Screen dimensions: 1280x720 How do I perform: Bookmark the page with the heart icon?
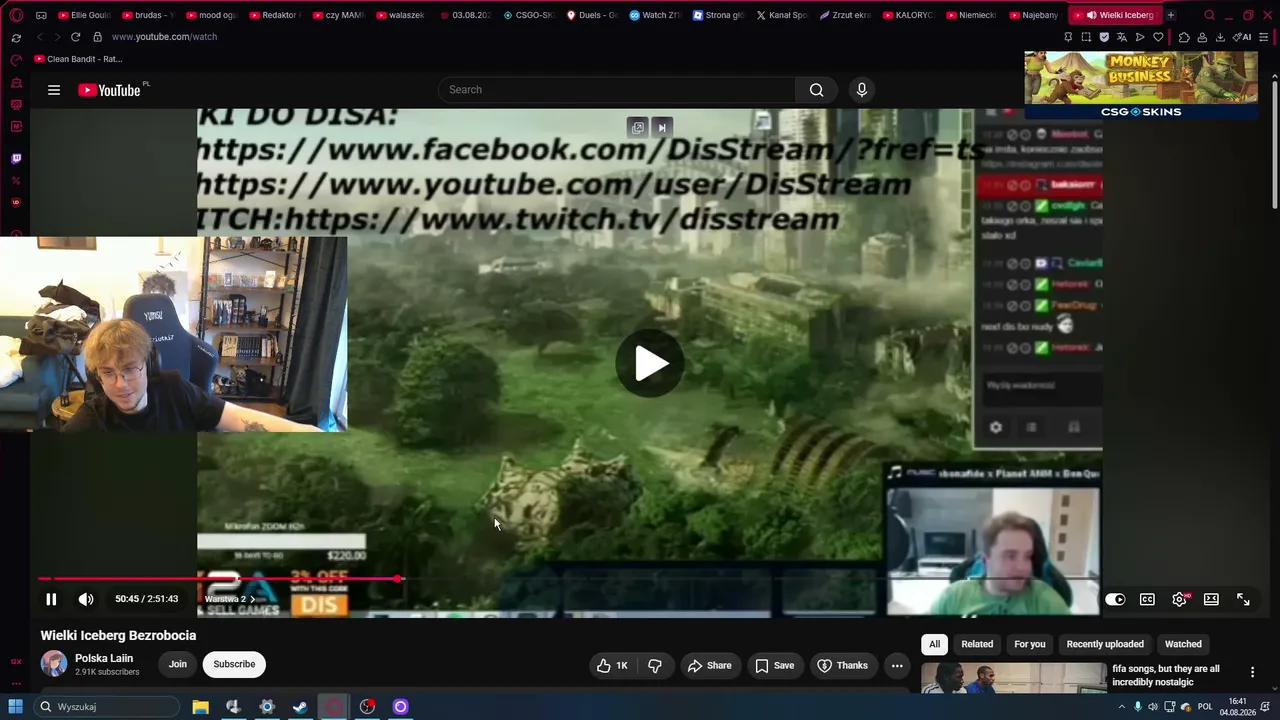click(x=1158, y=37)
